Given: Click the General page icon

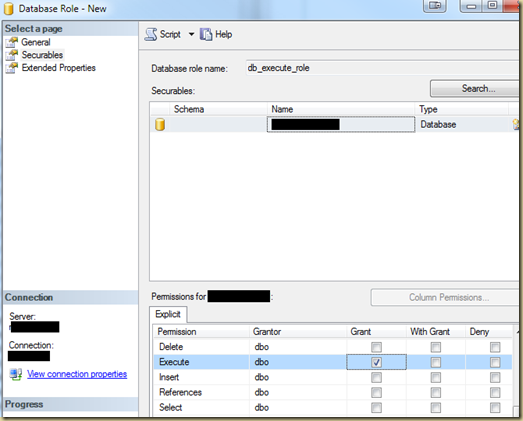Looking at the screenshot, I should click(12, 42).
